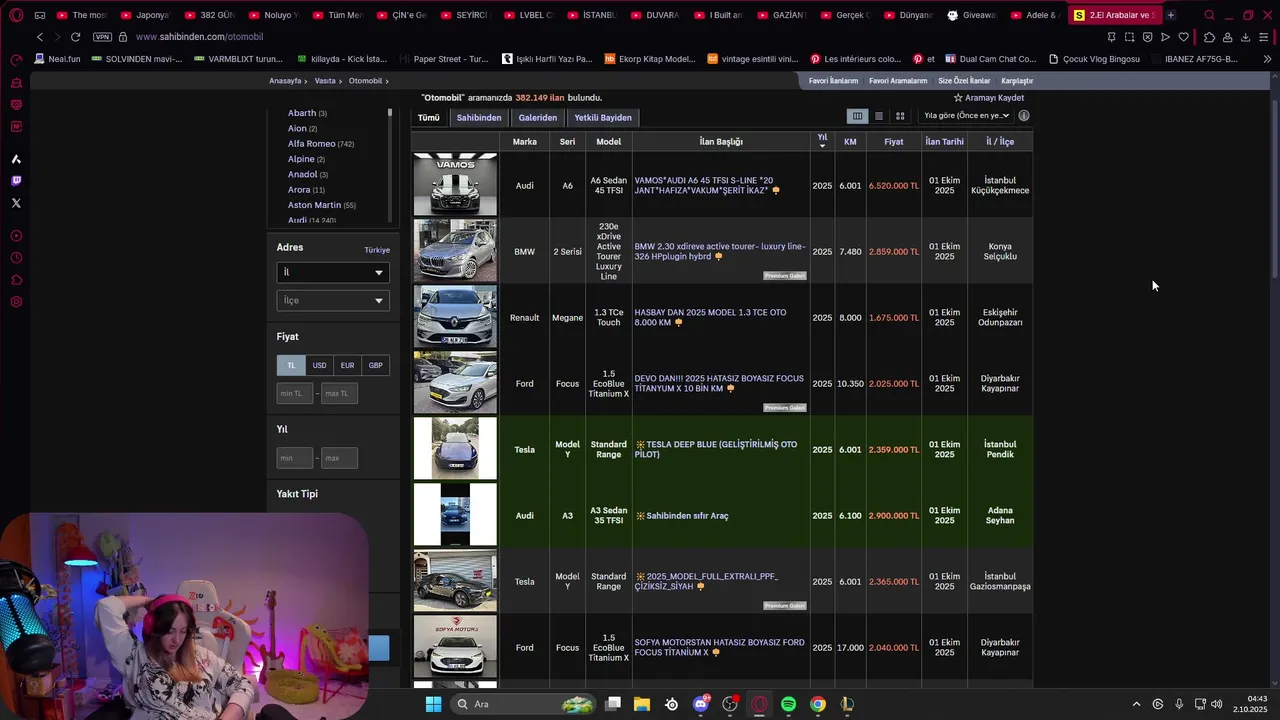
Task: Bookmark the page with the heart icon
Action: tap(1183, 37)
